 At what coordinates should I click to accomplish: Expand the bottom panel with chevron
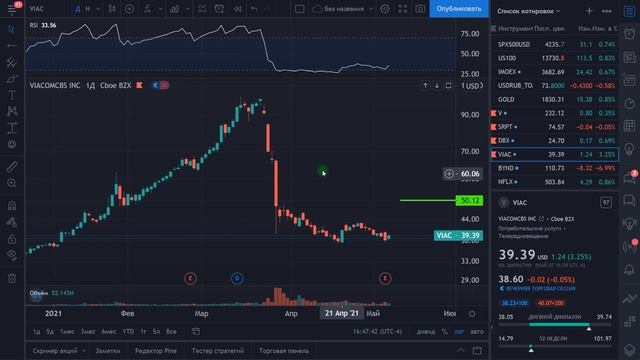(x=460, y=351)
